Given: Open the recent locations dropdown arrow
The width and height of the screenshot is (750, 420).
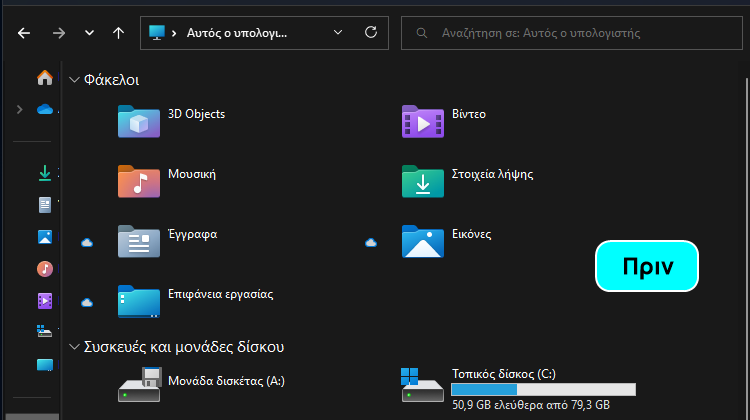Looking at the screenshot, I should click(x=89, y=33).
